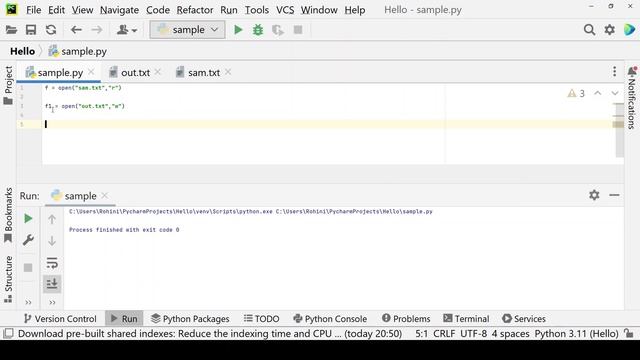Toggle scroll to end in Run console
640x360 pixels.
pyautogui.click(x=52, y=283)
